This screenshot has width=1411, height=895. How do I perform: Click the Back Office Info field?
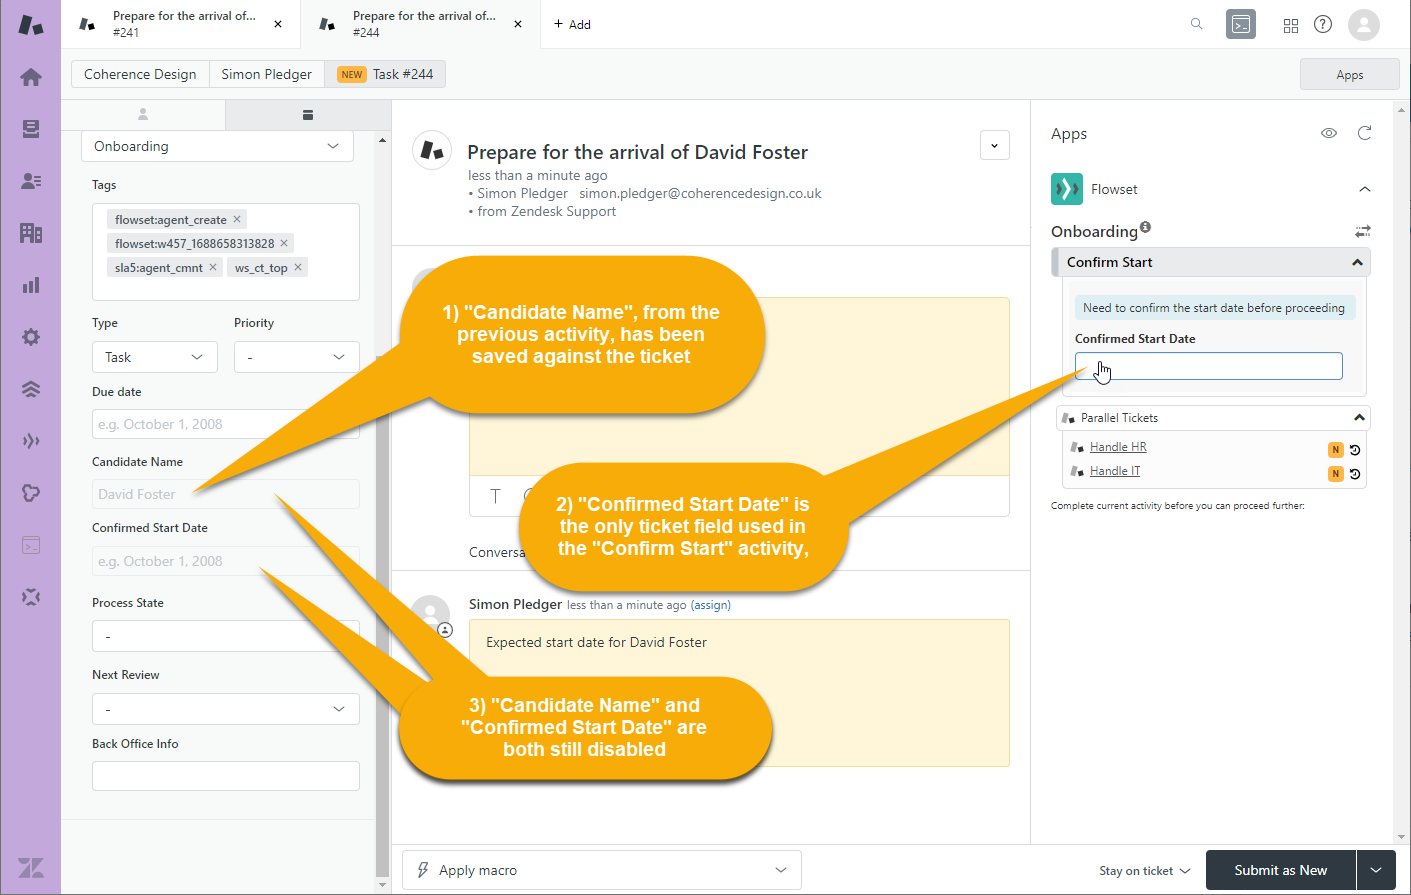(226, 776)
